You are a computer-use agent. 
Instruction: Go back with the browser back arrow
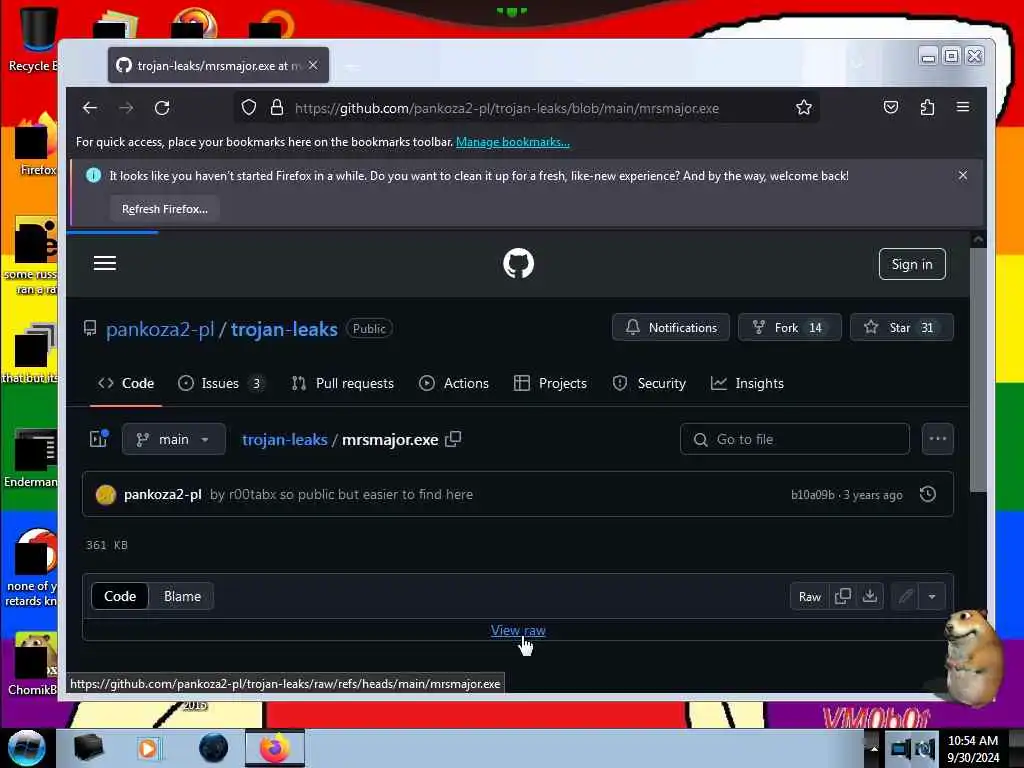click(x=90, y=108)
